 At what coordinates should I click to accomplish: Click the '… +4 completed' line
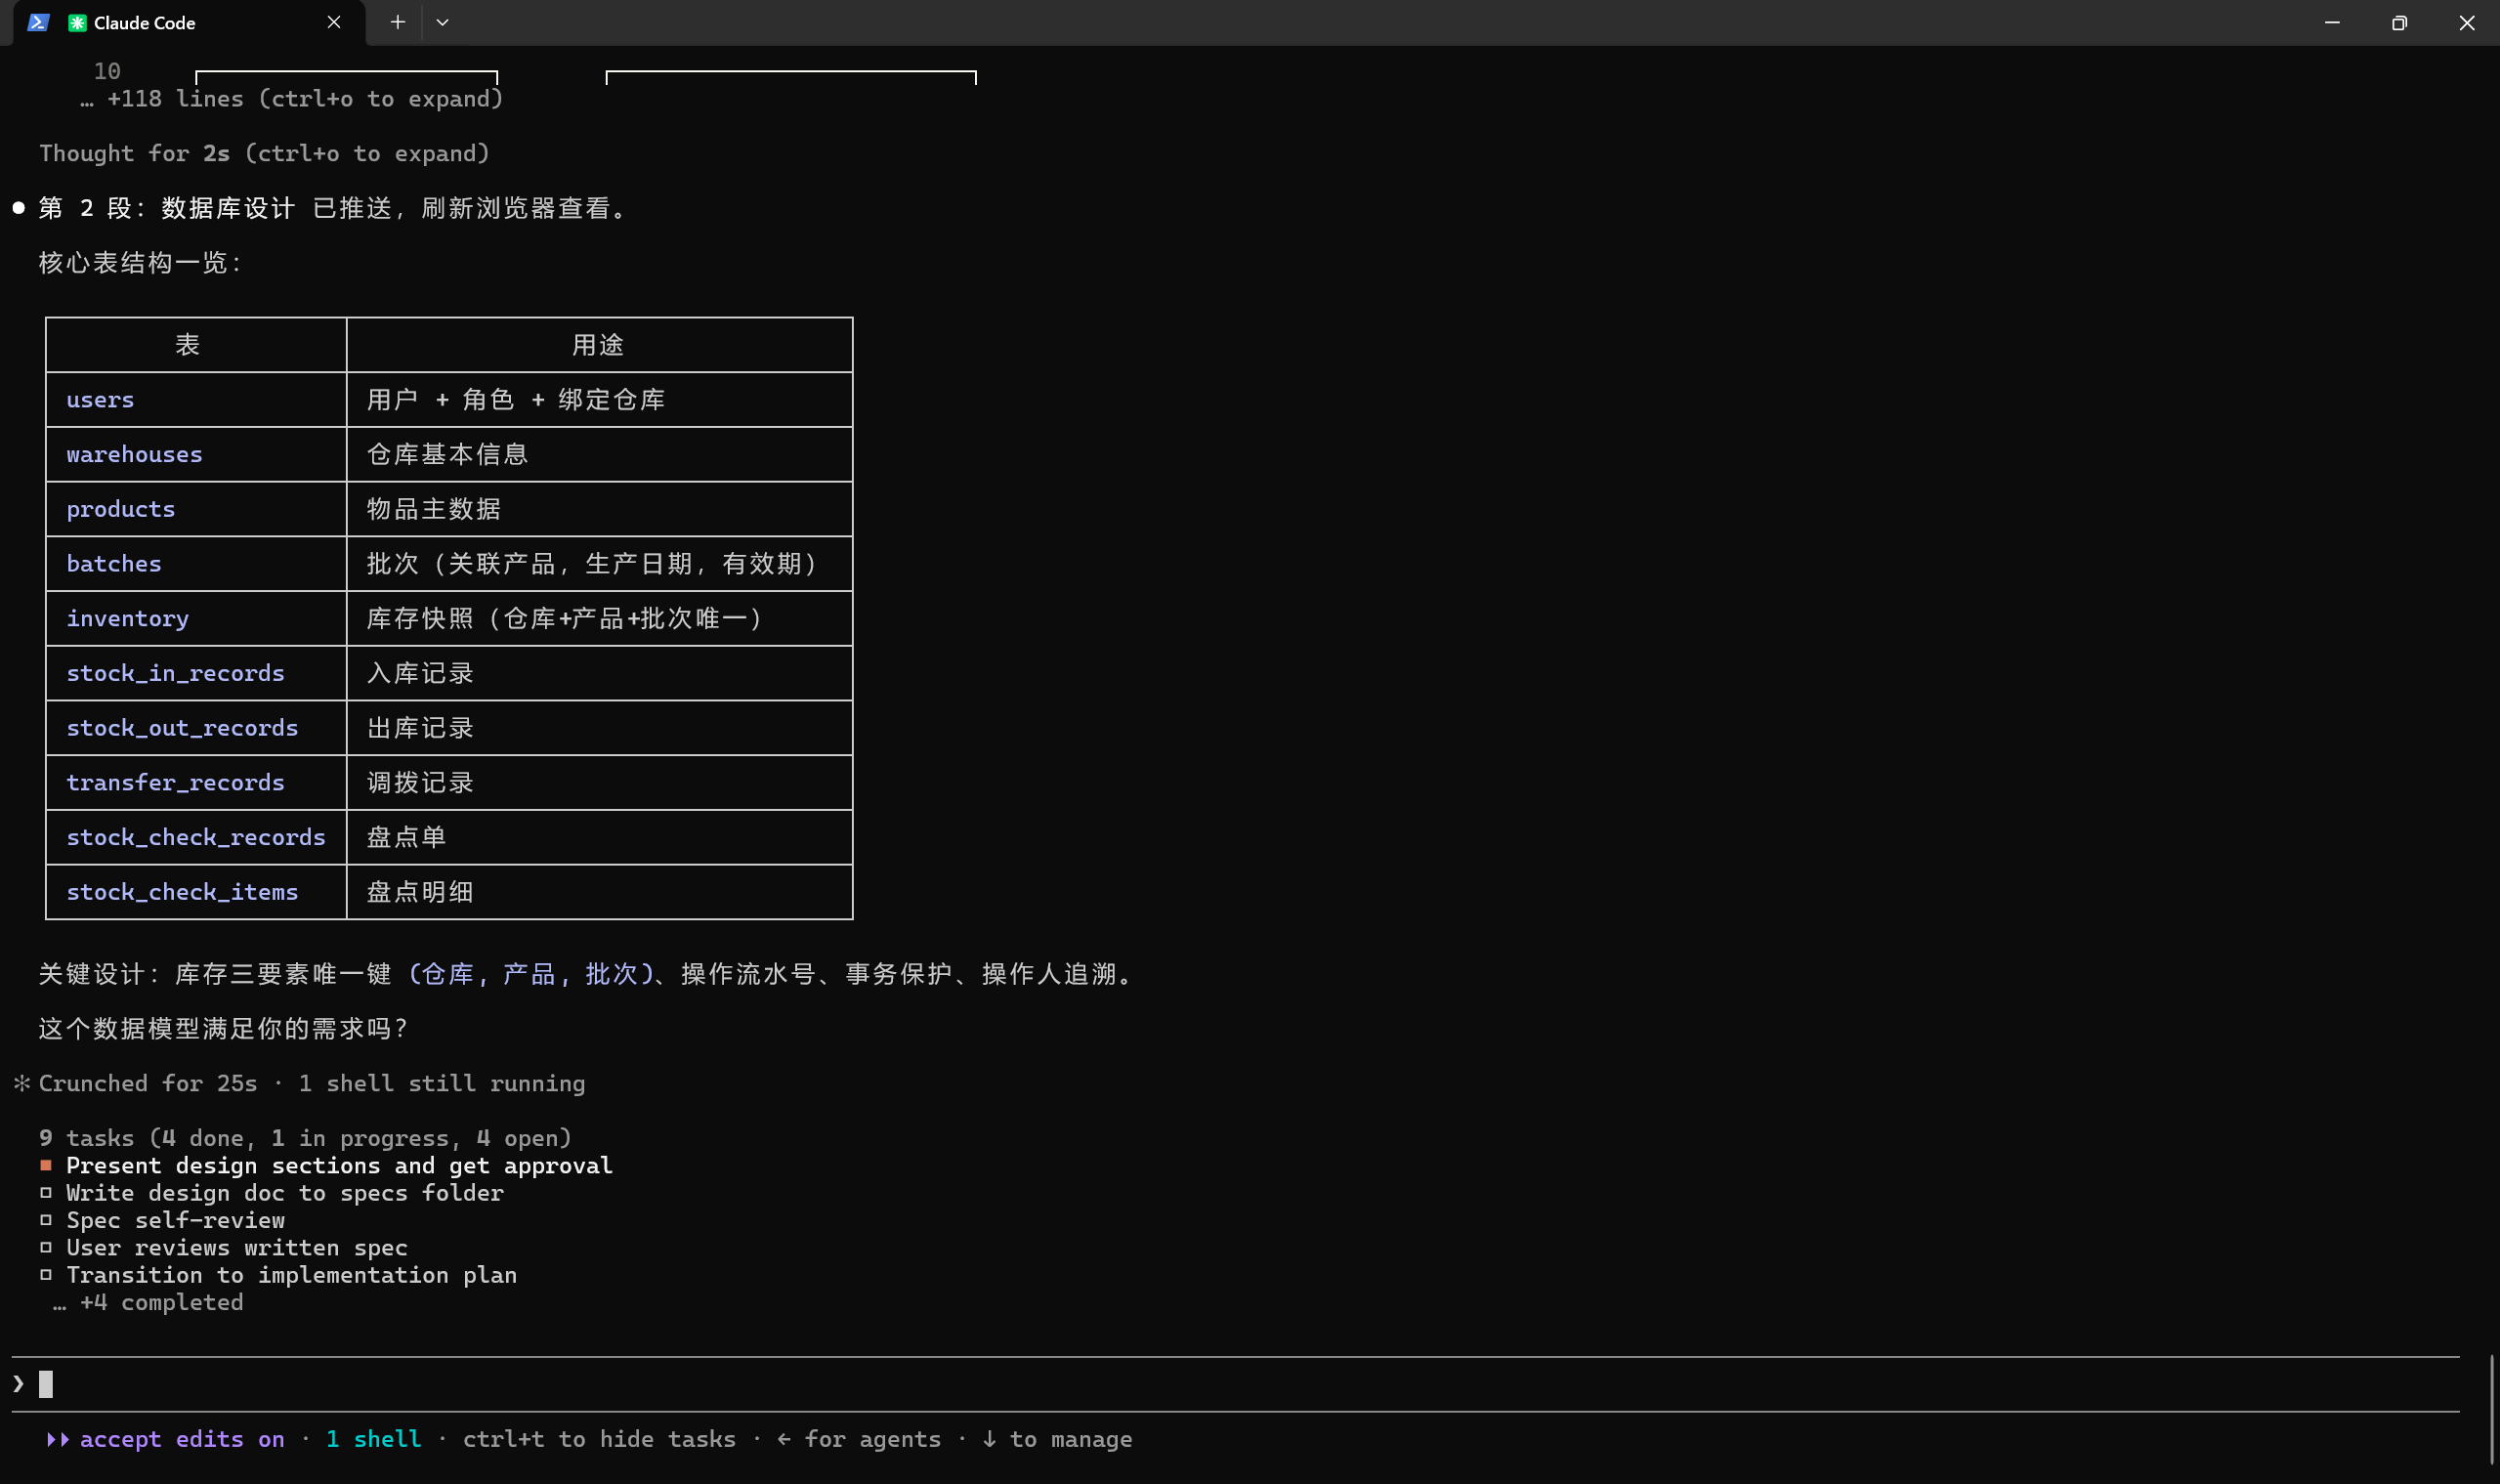[148, 1303]
